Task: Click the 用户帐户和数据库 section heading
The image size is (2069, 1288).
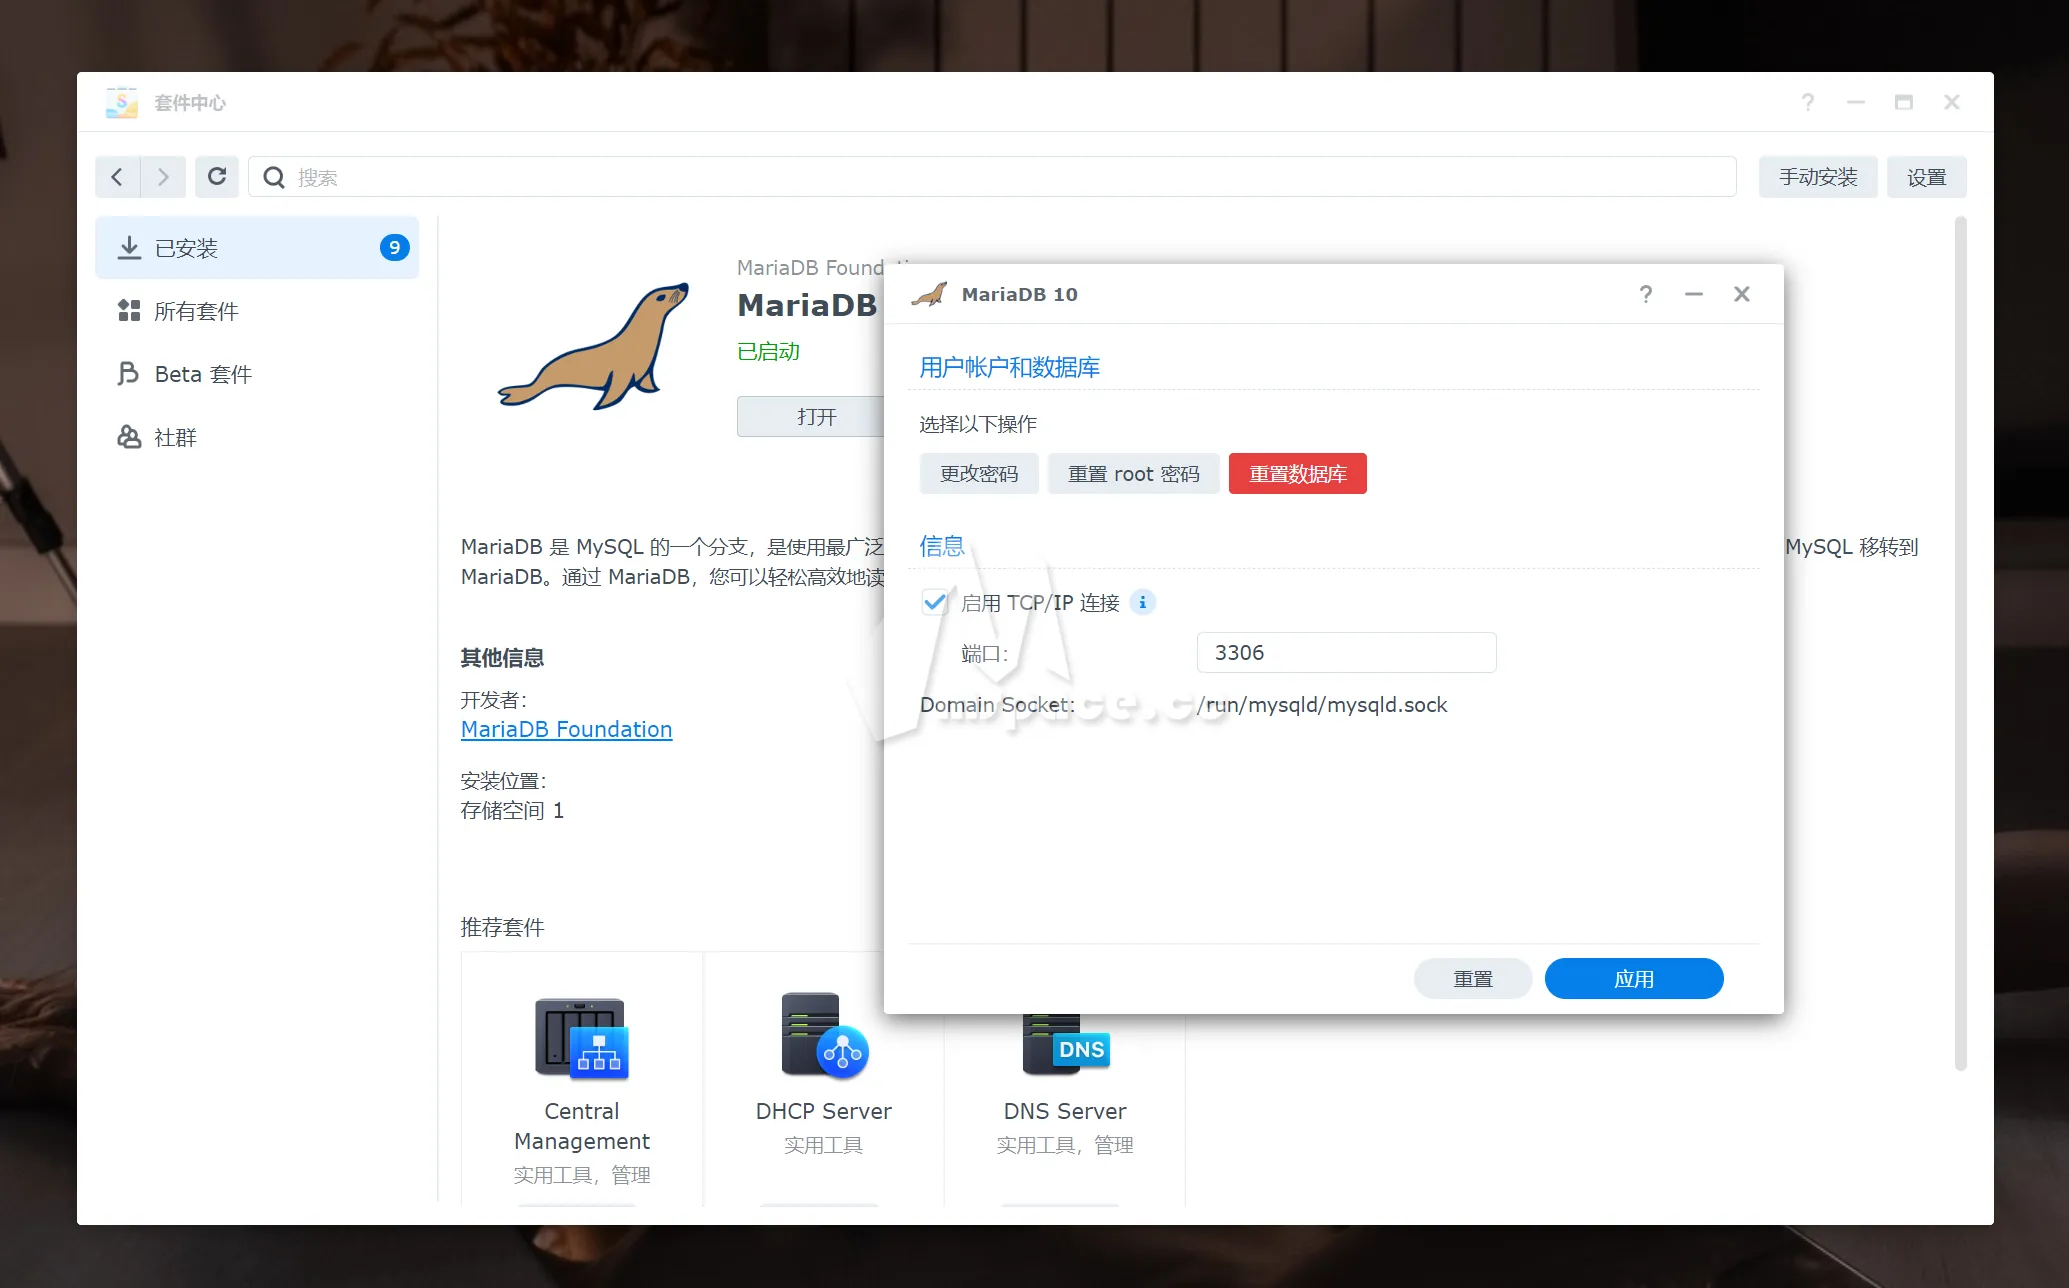Action: (x=1009, y=367)
